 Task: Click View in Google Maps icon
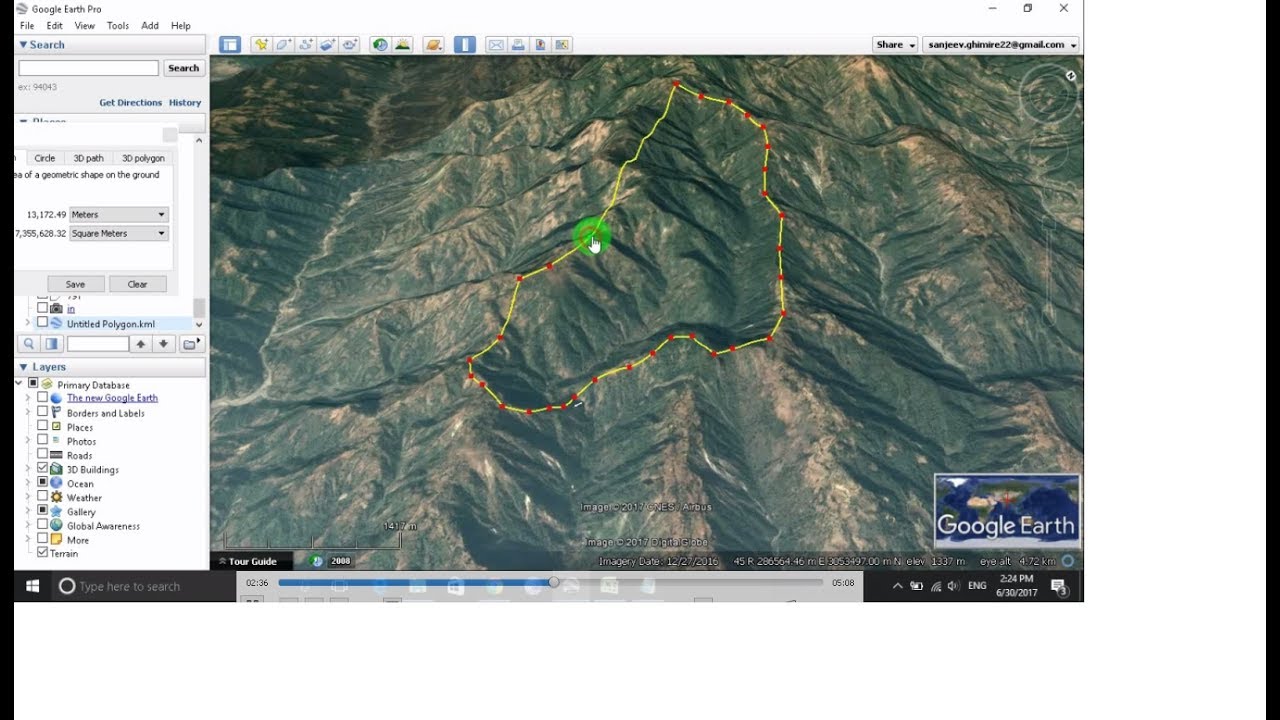click(562, 45)
